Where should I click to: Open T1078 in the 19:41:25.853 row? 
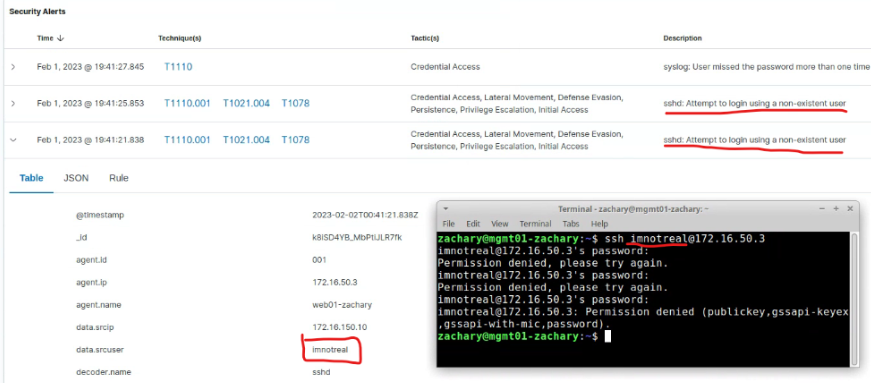(296, 103)
